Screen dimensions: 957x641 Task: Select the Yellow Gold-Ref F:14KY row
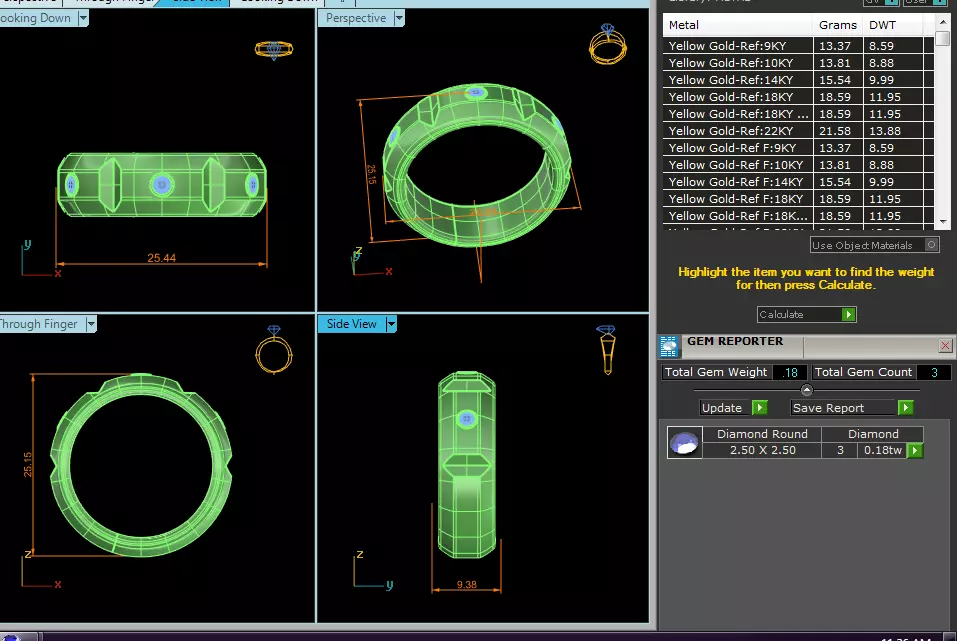click(798, 182)
